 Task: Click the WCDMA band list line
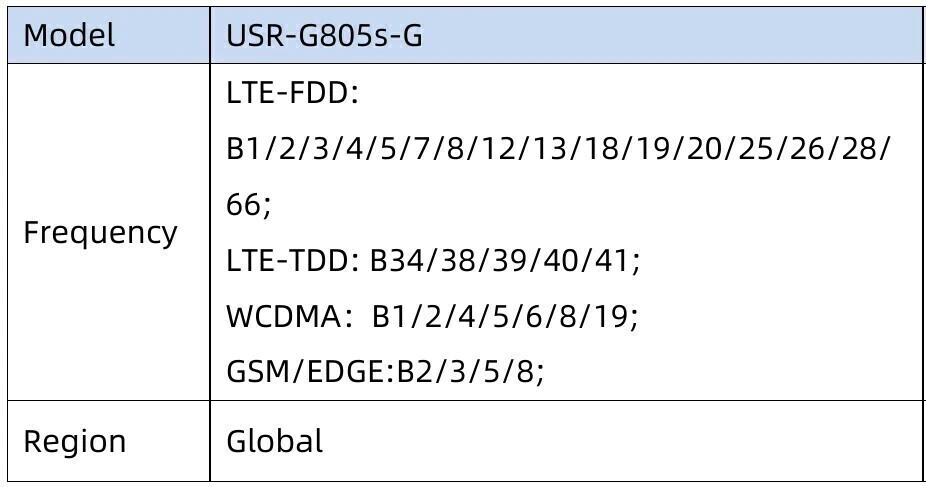432,316
